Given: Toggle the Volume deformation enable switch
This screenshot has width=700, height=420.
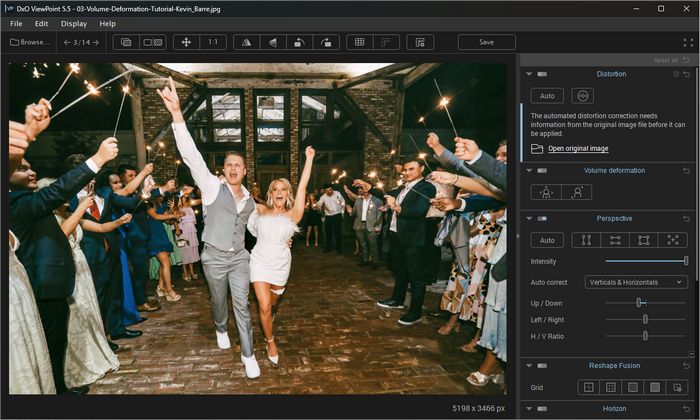Looking at the screenshot, I should 541,170.
